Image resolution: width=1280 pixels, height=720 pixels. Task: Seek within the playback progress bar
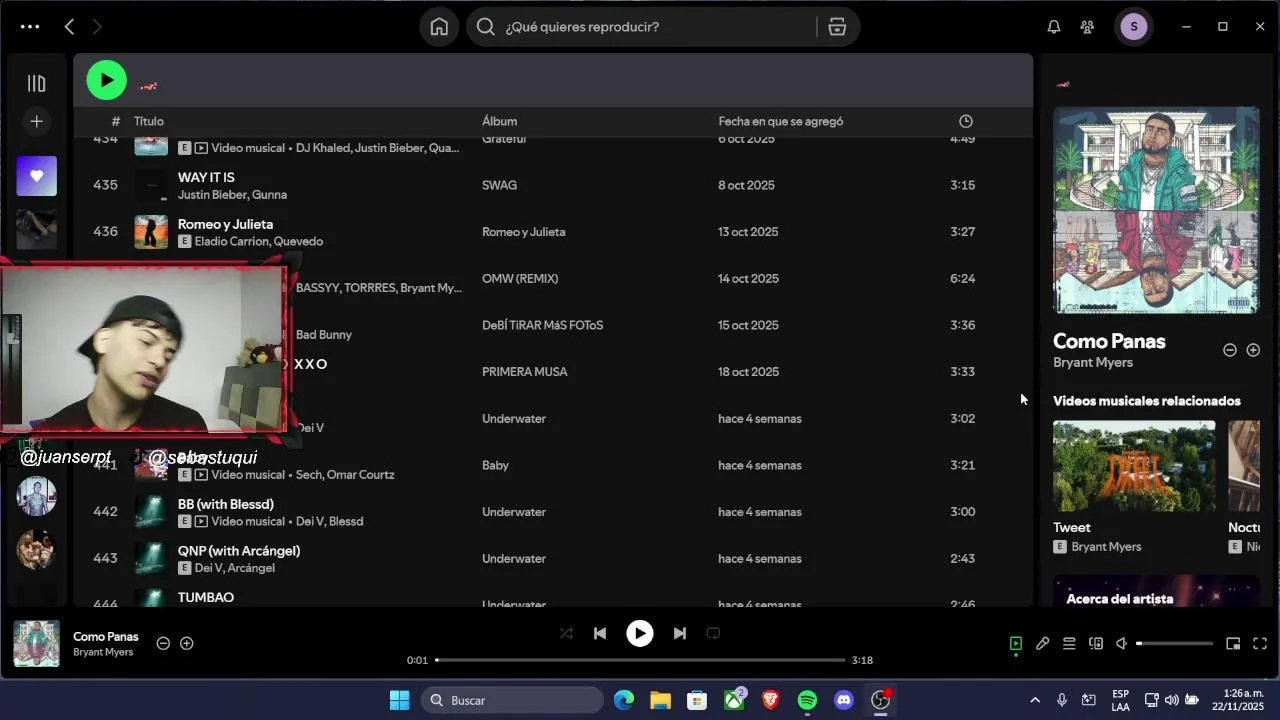click(x=640, y=660)
